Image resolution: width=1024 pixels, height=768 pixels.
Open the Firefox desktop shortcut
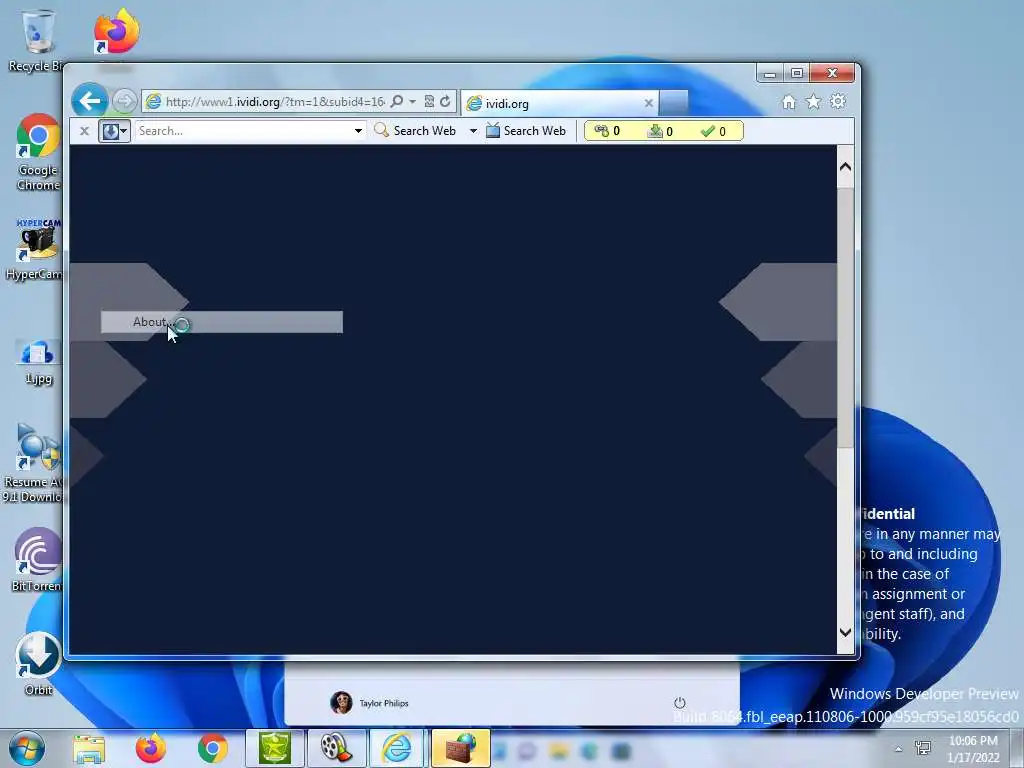[x=115, y=33]
